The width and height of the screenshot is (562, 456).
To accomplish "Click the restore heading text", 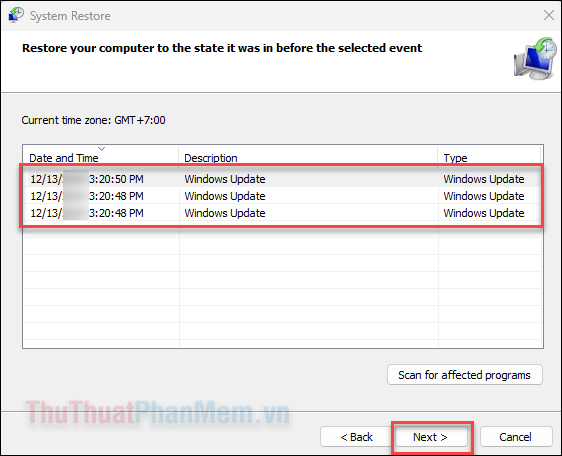I will (222, 48).
